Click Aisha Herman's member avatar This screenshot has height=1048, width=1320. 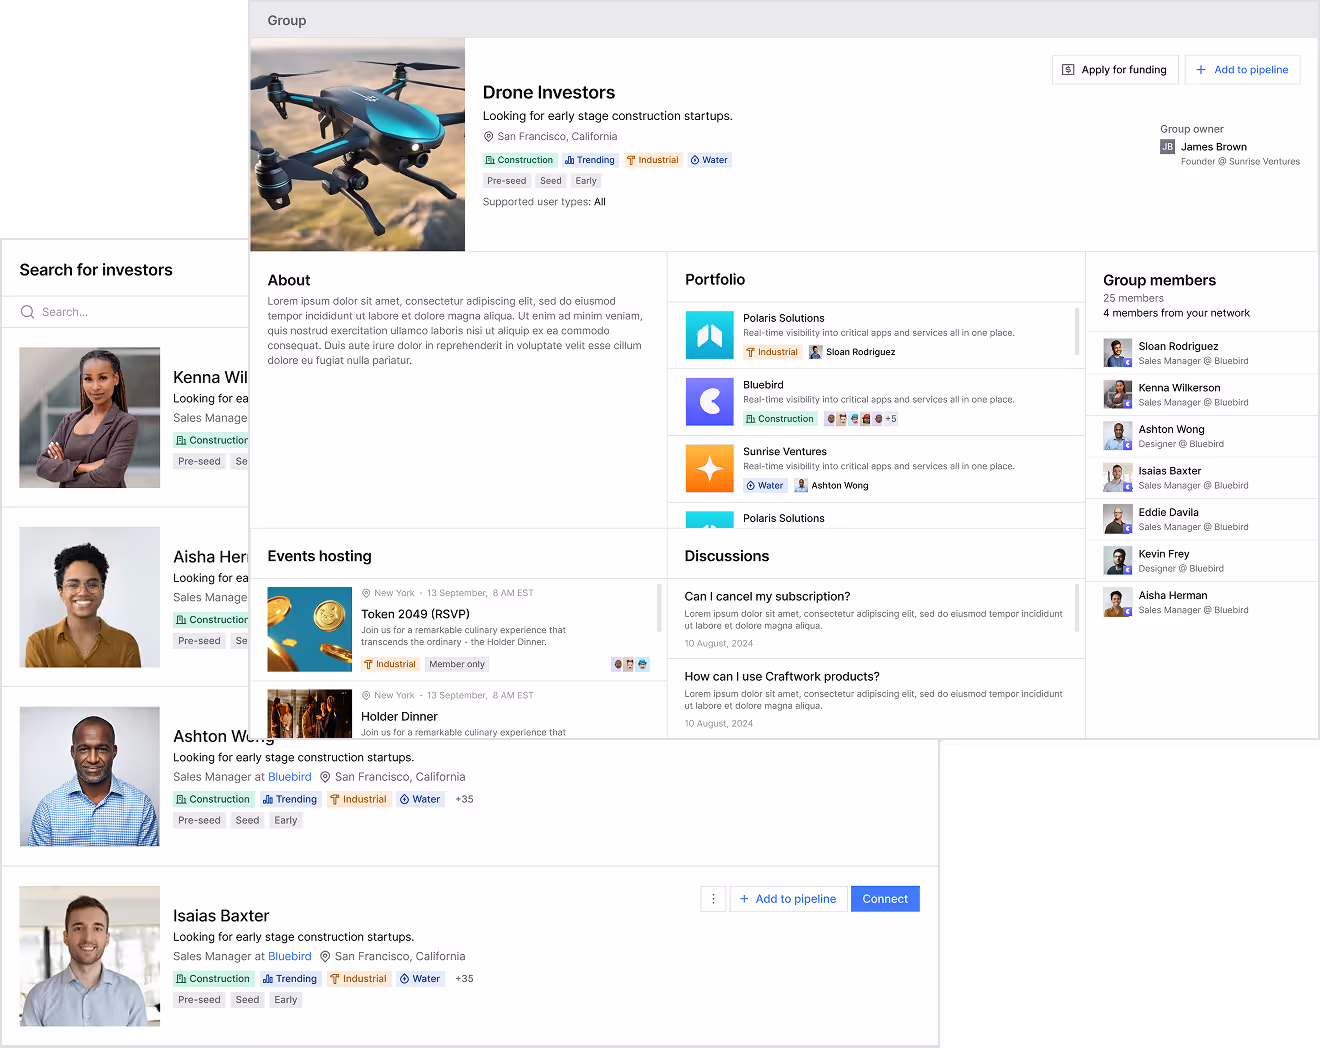1117,602
